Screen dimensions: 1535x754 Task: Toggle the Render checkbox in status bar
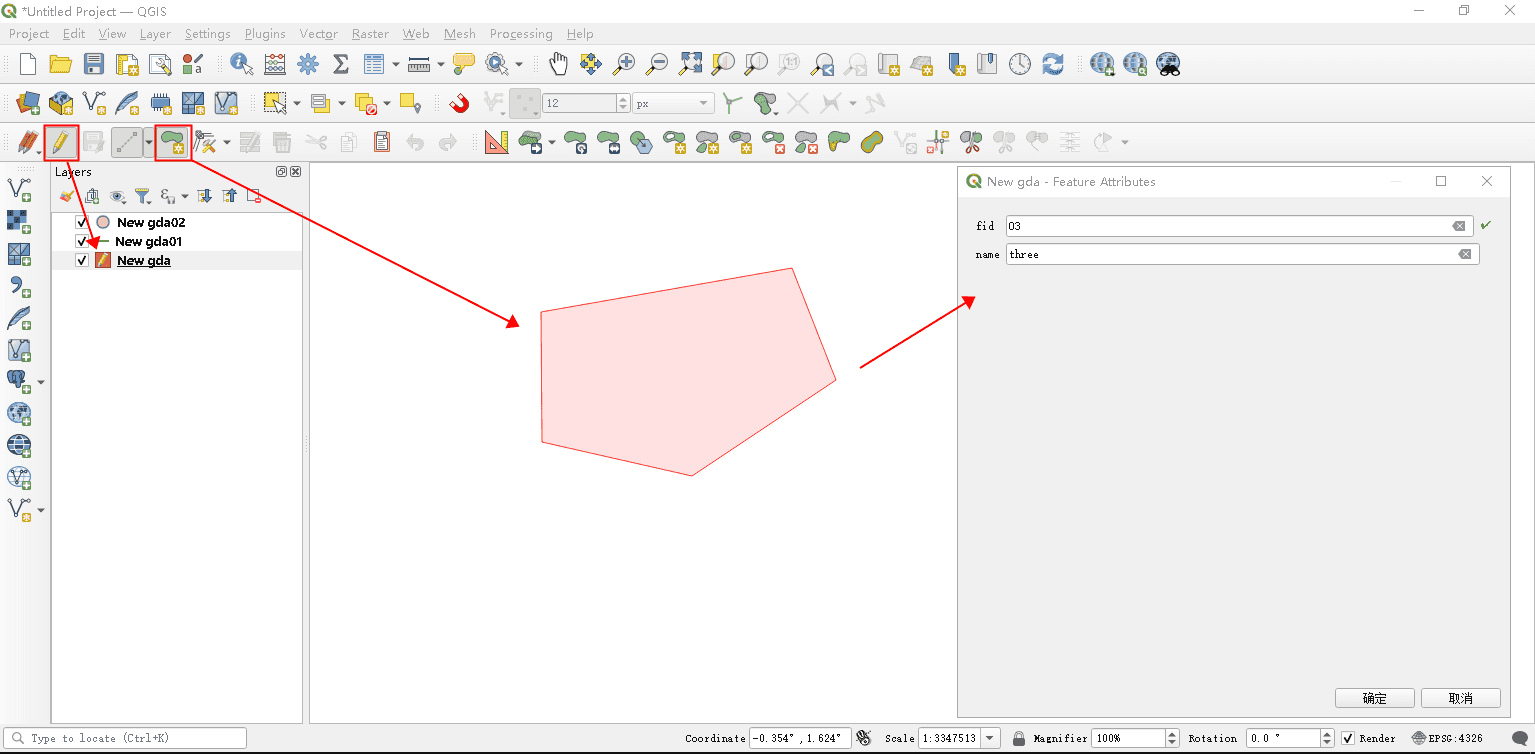click(1348, 738)
